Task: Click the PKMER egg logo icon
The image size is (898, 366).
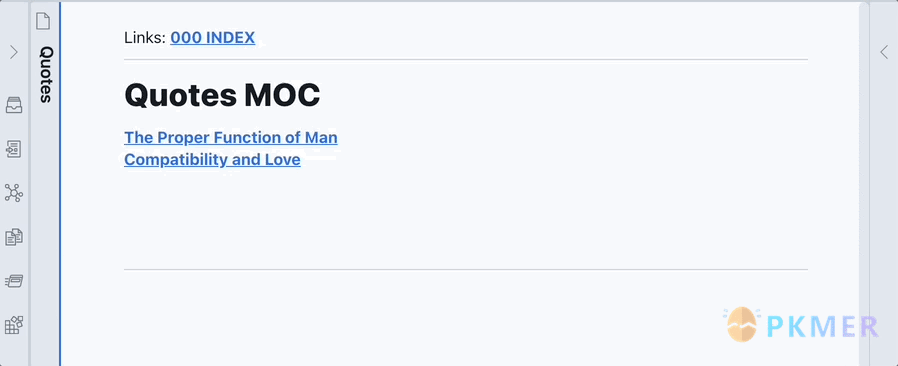Action: (741, 324)
